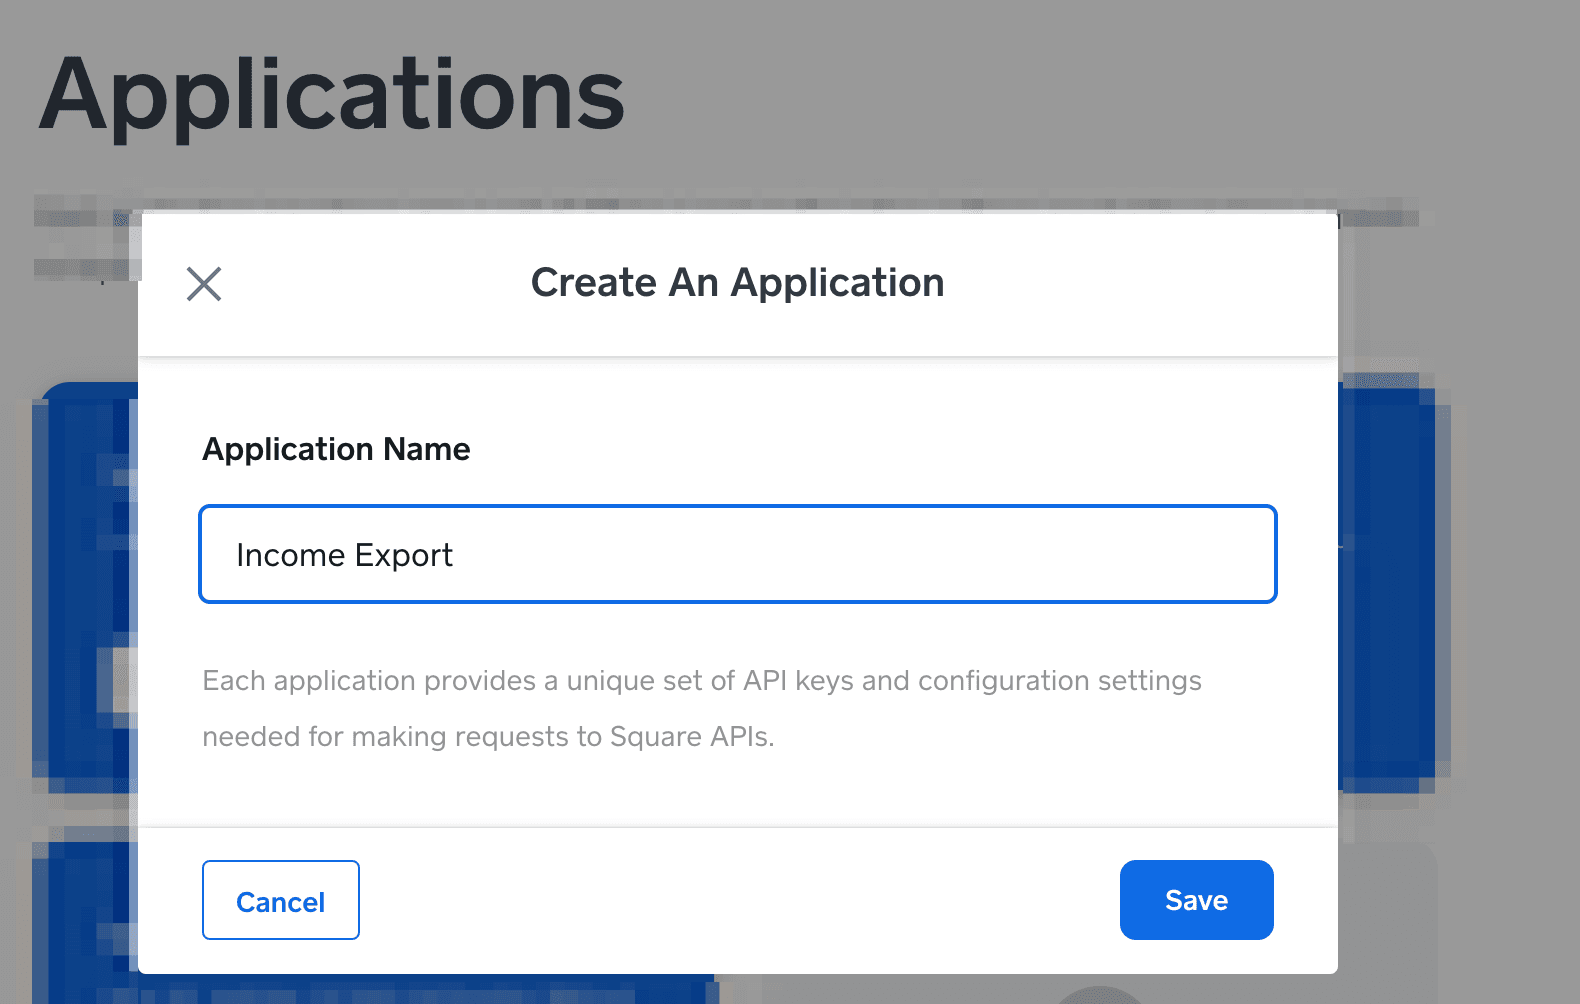
Task: Click the help text mentioning API keys
Action: (700, 681)
